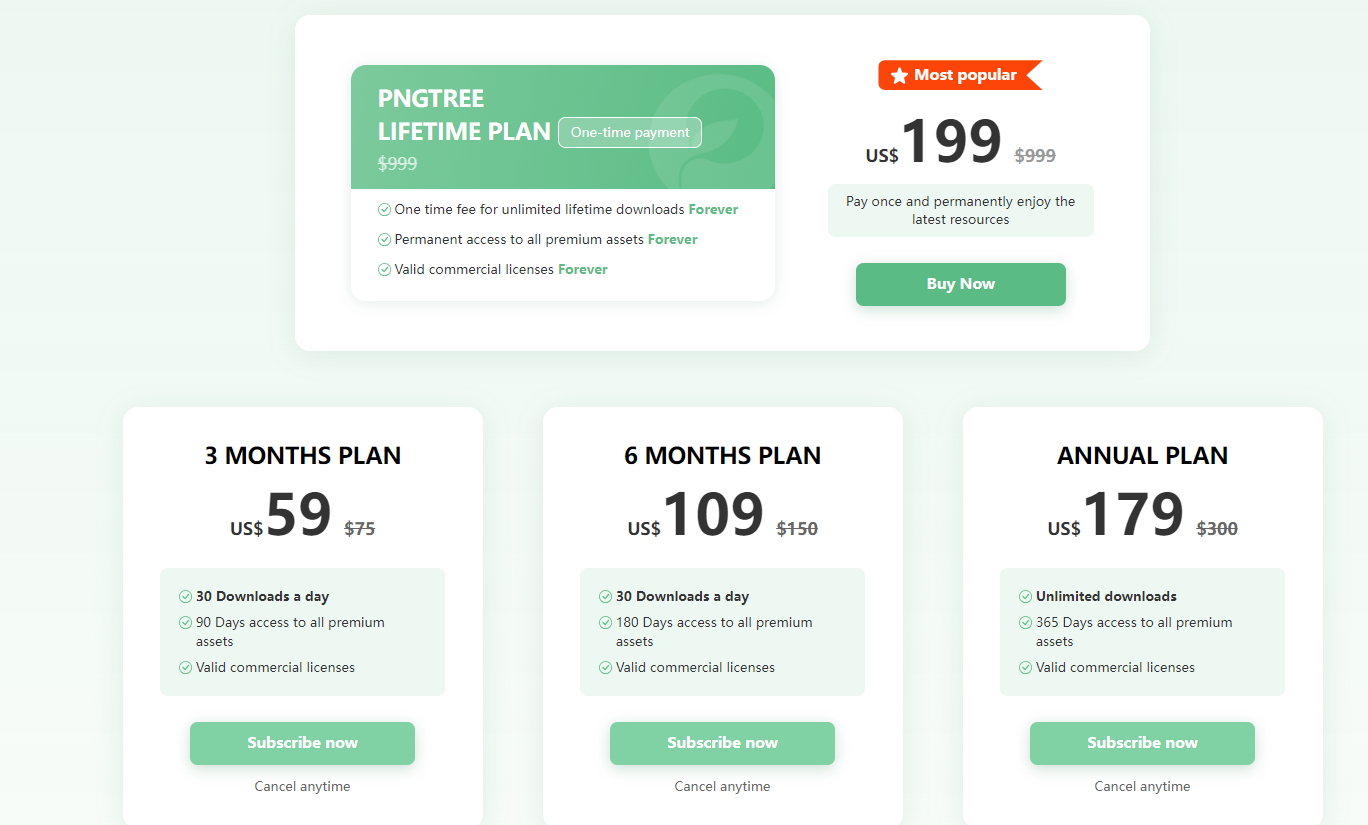Subscribe to the 3 Months Plan
This screenshot has width=1368, height=825.
(x=302, y=743)
